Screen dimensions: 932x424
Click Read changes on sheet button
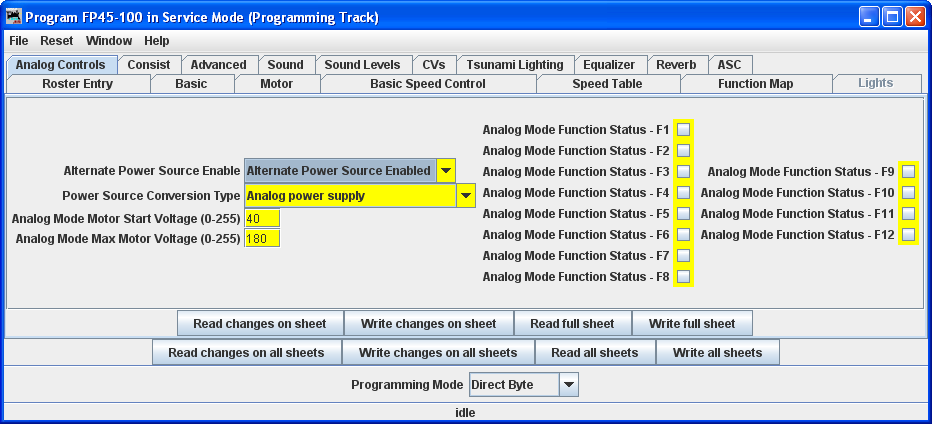coord(260,324)
